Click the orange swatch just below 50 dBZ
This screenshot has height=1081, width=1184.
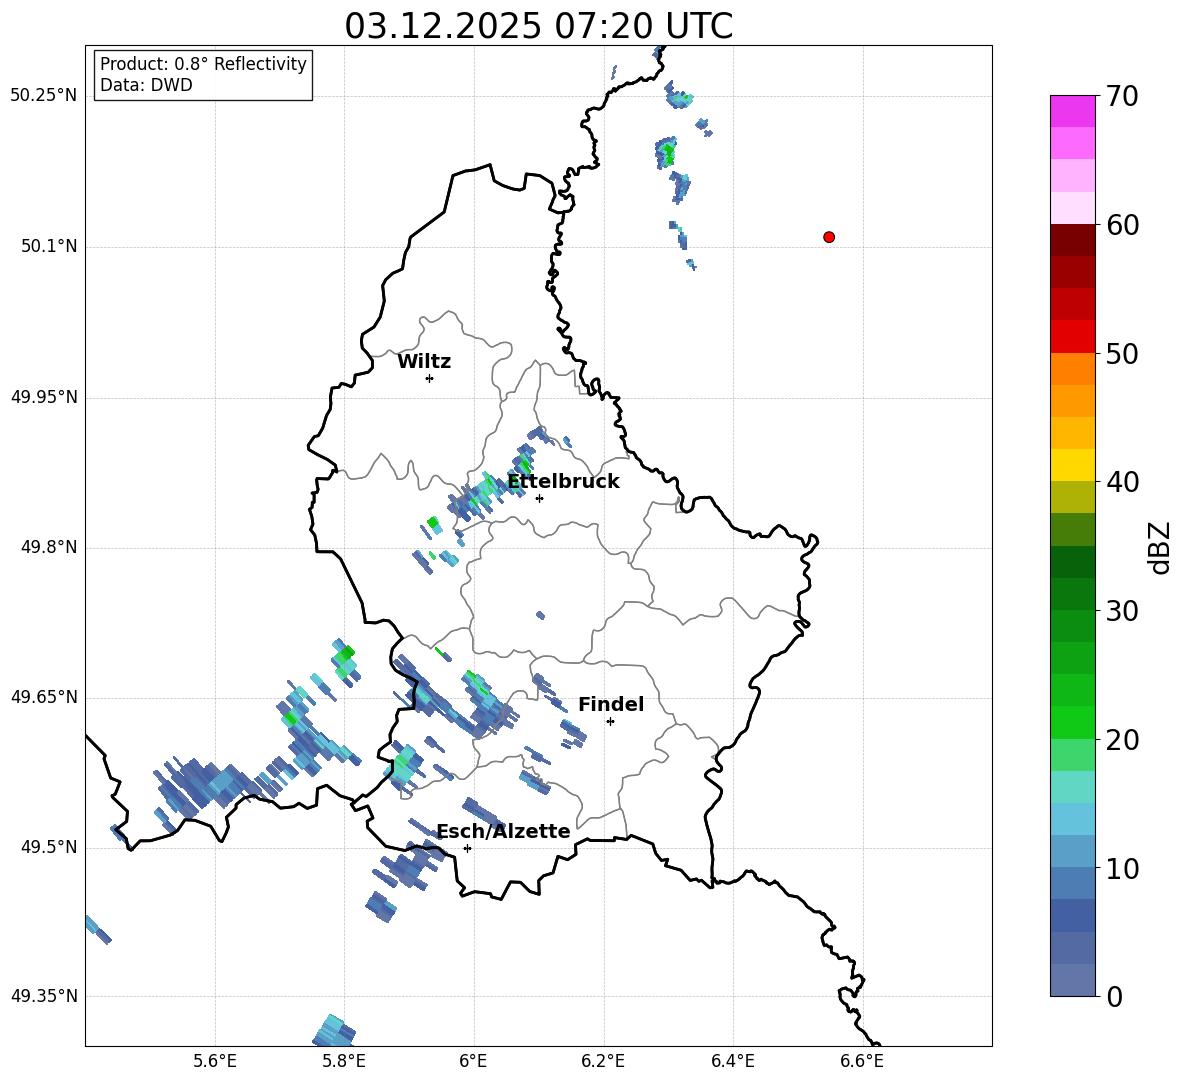tap(1073, 369)
